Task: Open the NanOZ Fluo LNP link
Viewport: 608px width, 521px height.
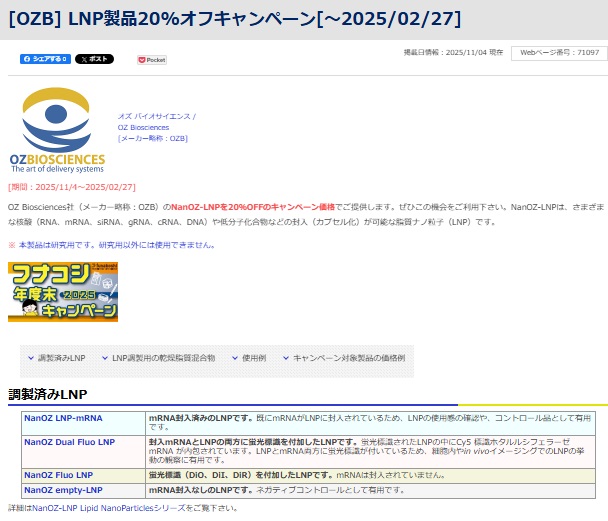Action: point(58,475)
